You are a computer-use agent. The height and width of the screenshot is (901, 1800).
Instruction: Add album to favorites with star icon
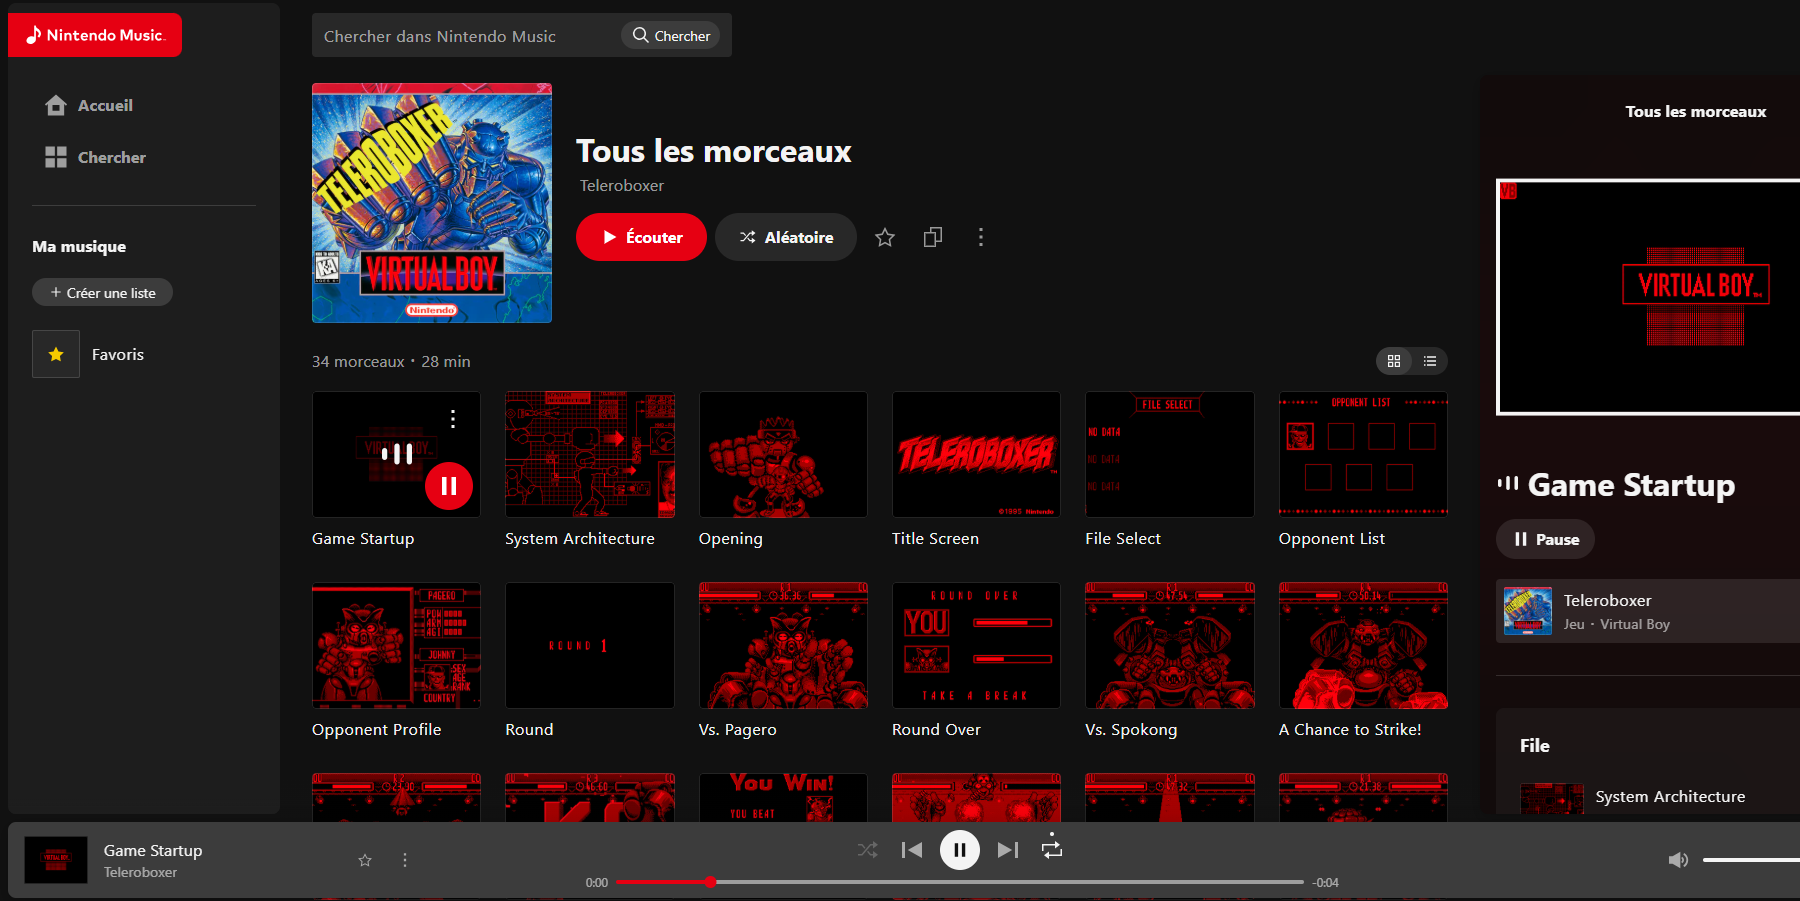[x=885, y=237]
